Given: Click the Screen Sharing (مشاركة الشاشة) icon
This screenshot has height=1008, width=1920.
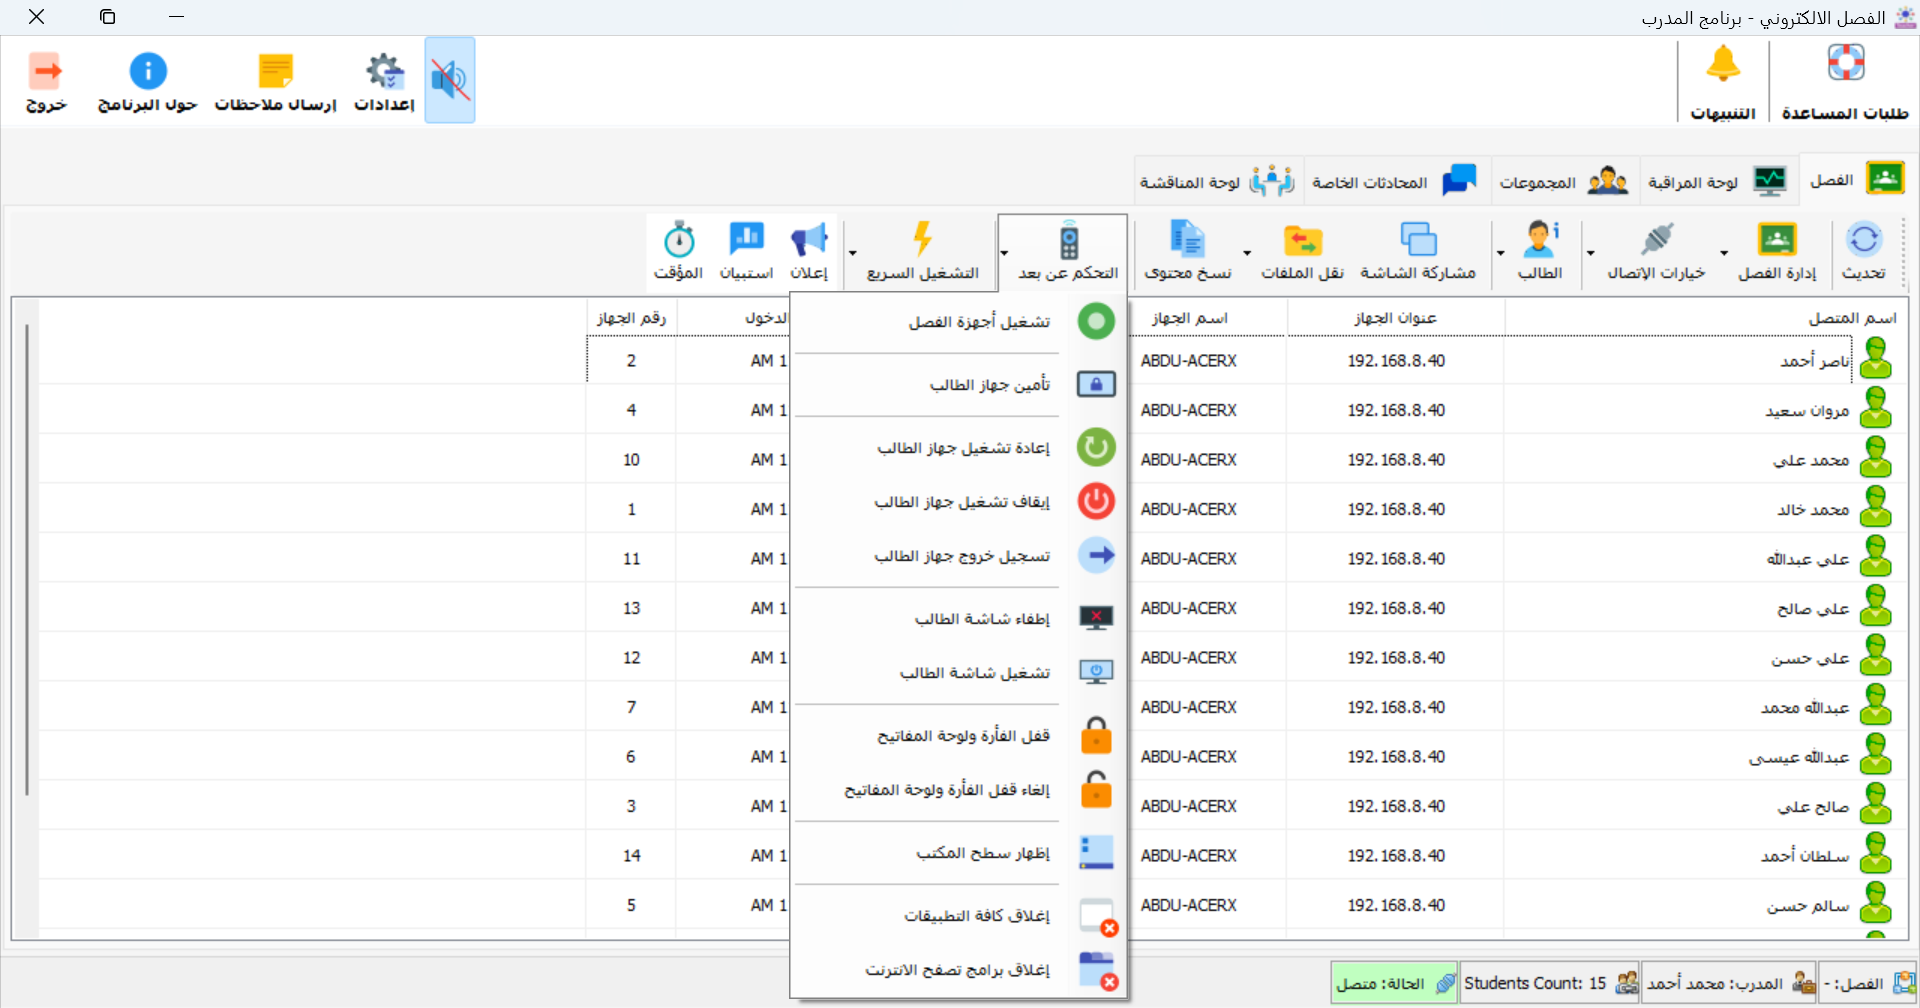Looking at the screenshot, I should click(x=1418, y=241).
